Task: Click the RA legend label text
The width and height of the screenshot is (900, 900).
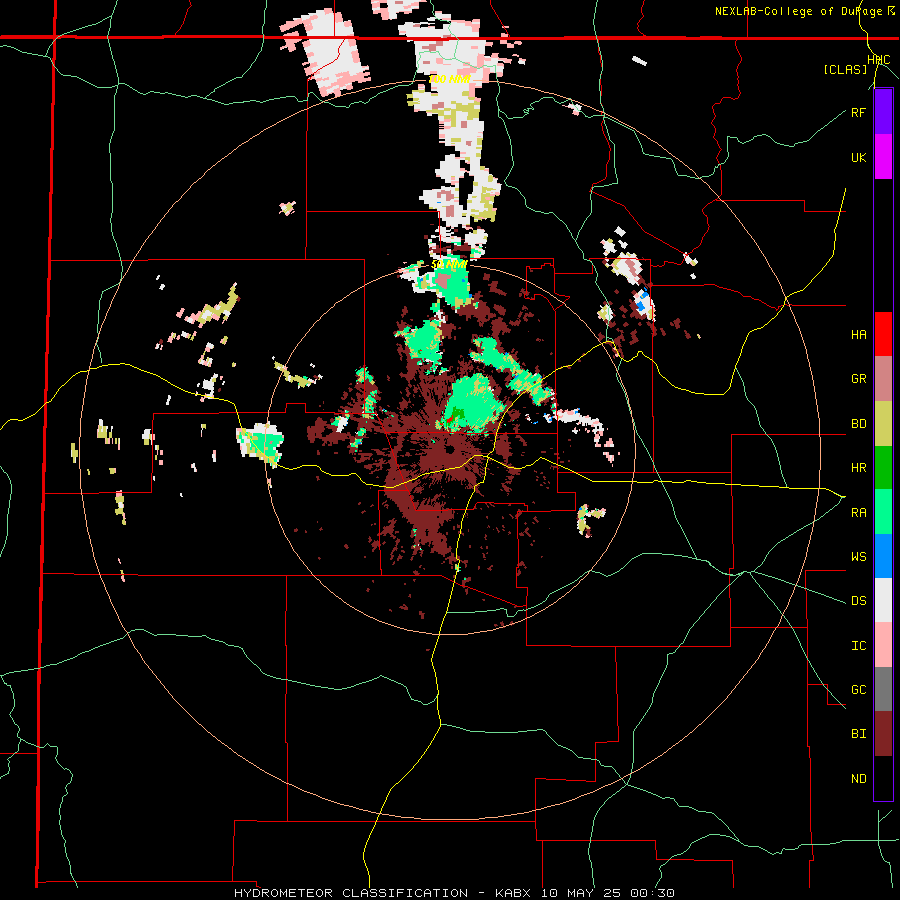Action: (x=858, y=512)
